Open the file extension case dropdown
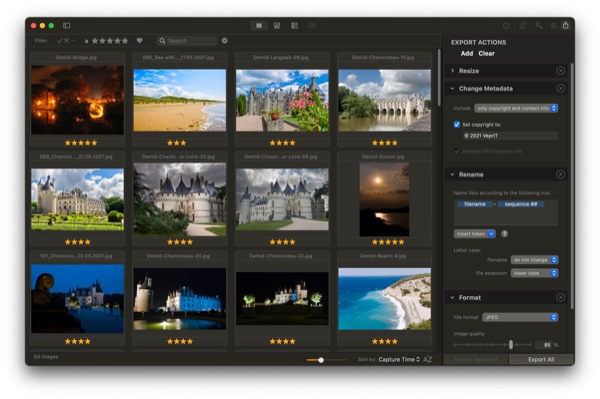Screen dimensions: 600x399 535,273
